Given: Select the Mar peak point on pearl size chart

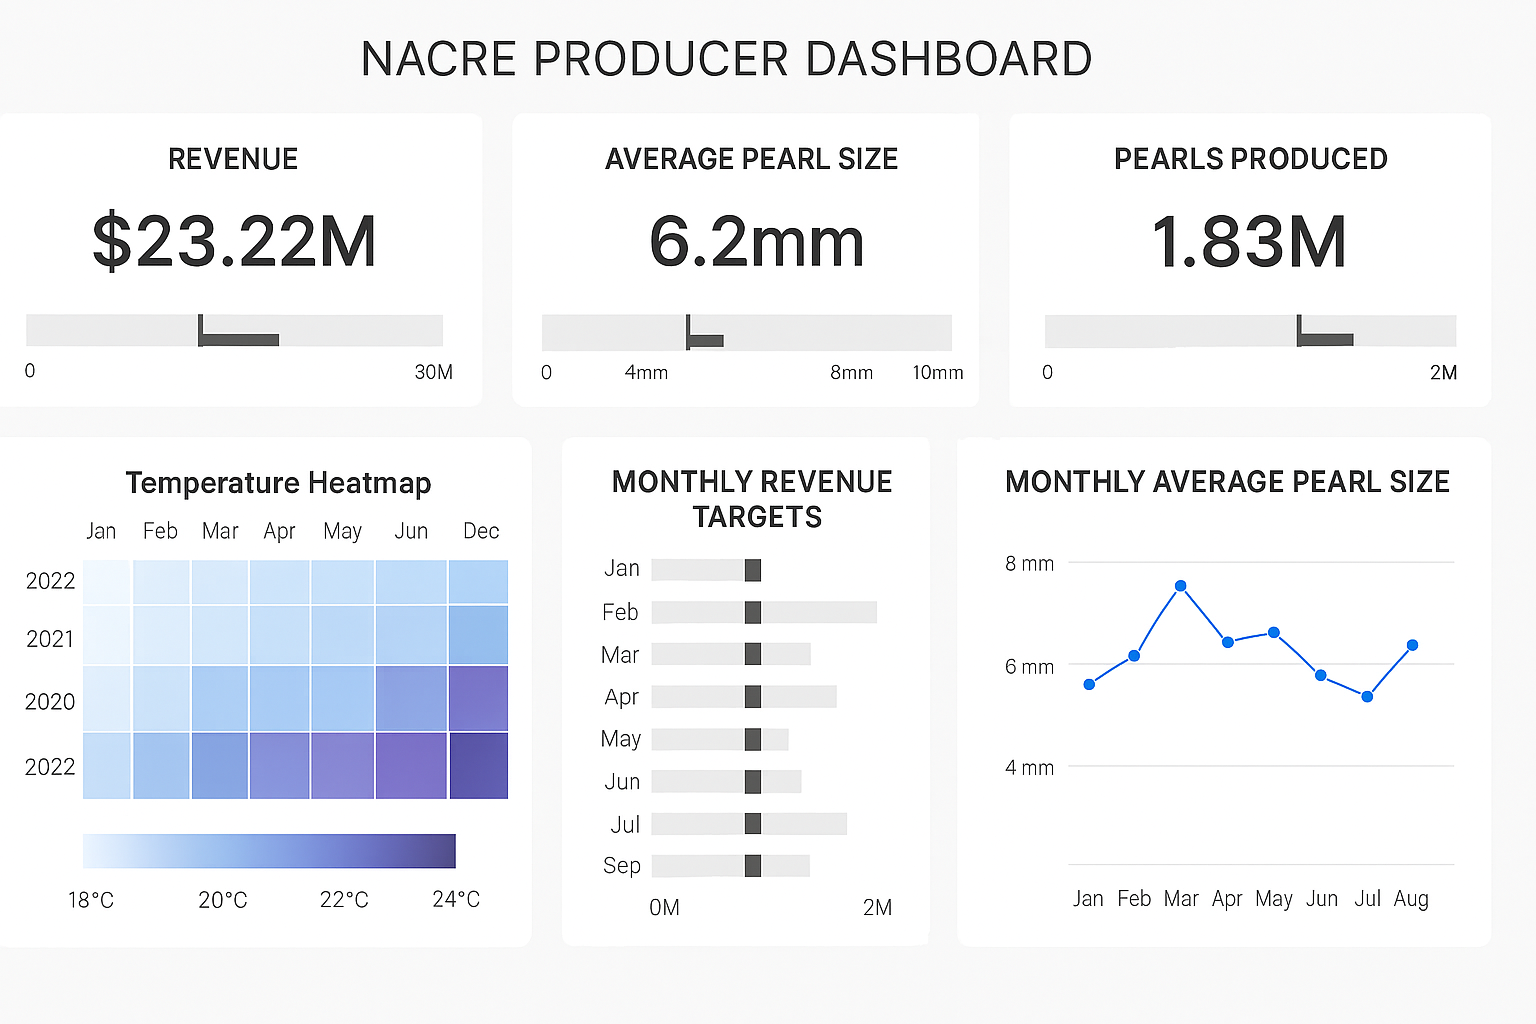Looking at the screenshot, I should (1181, 586).
